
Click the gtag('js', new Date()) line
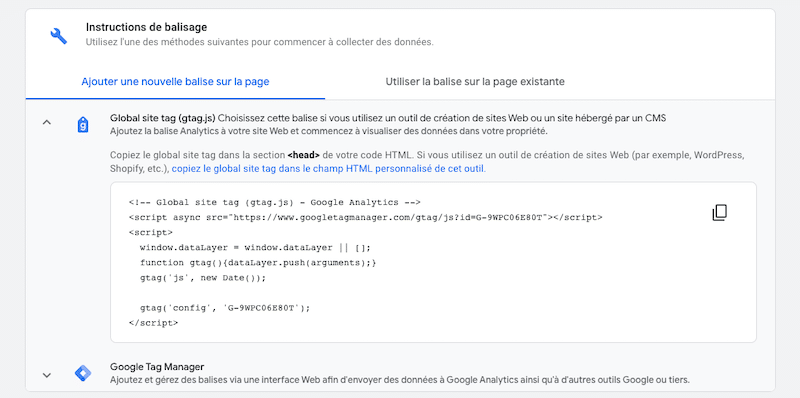[203, 278]
